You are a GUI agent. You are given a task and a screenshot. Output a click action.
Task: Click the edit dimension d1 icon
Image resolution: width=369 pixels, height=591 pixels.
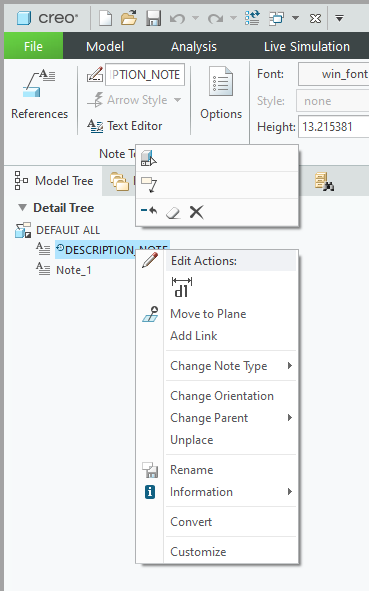[182, 287]
